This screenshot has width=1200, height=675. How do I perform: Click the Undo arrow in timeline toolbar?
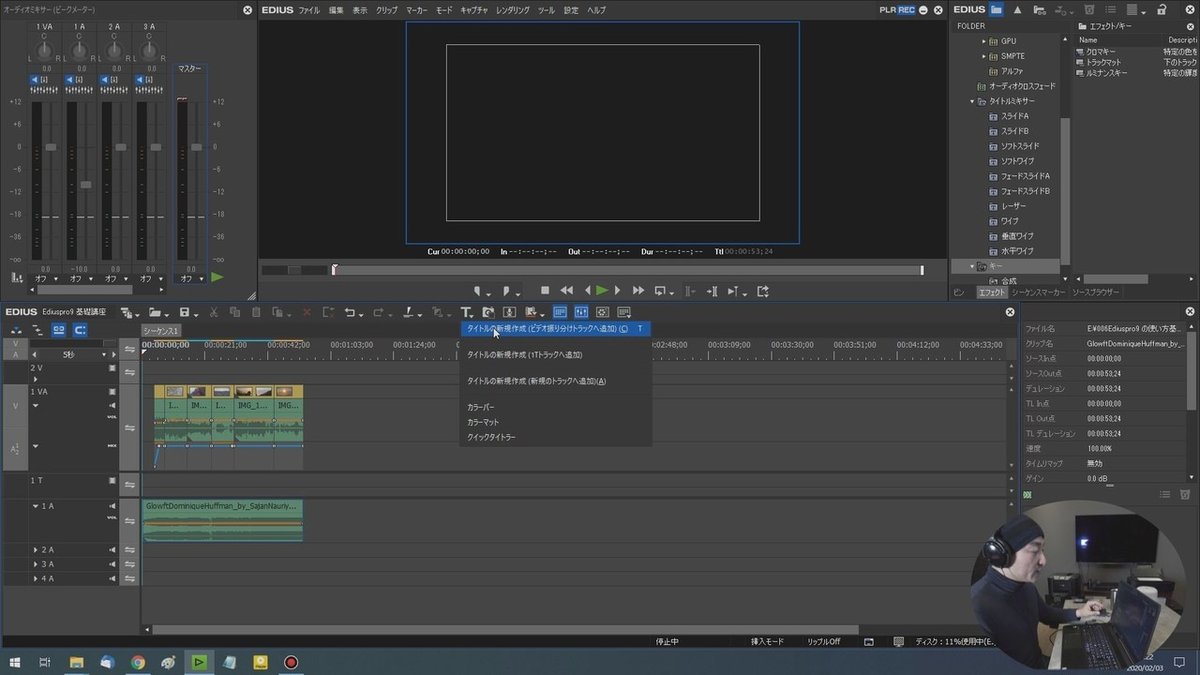(x=350, y=313)
